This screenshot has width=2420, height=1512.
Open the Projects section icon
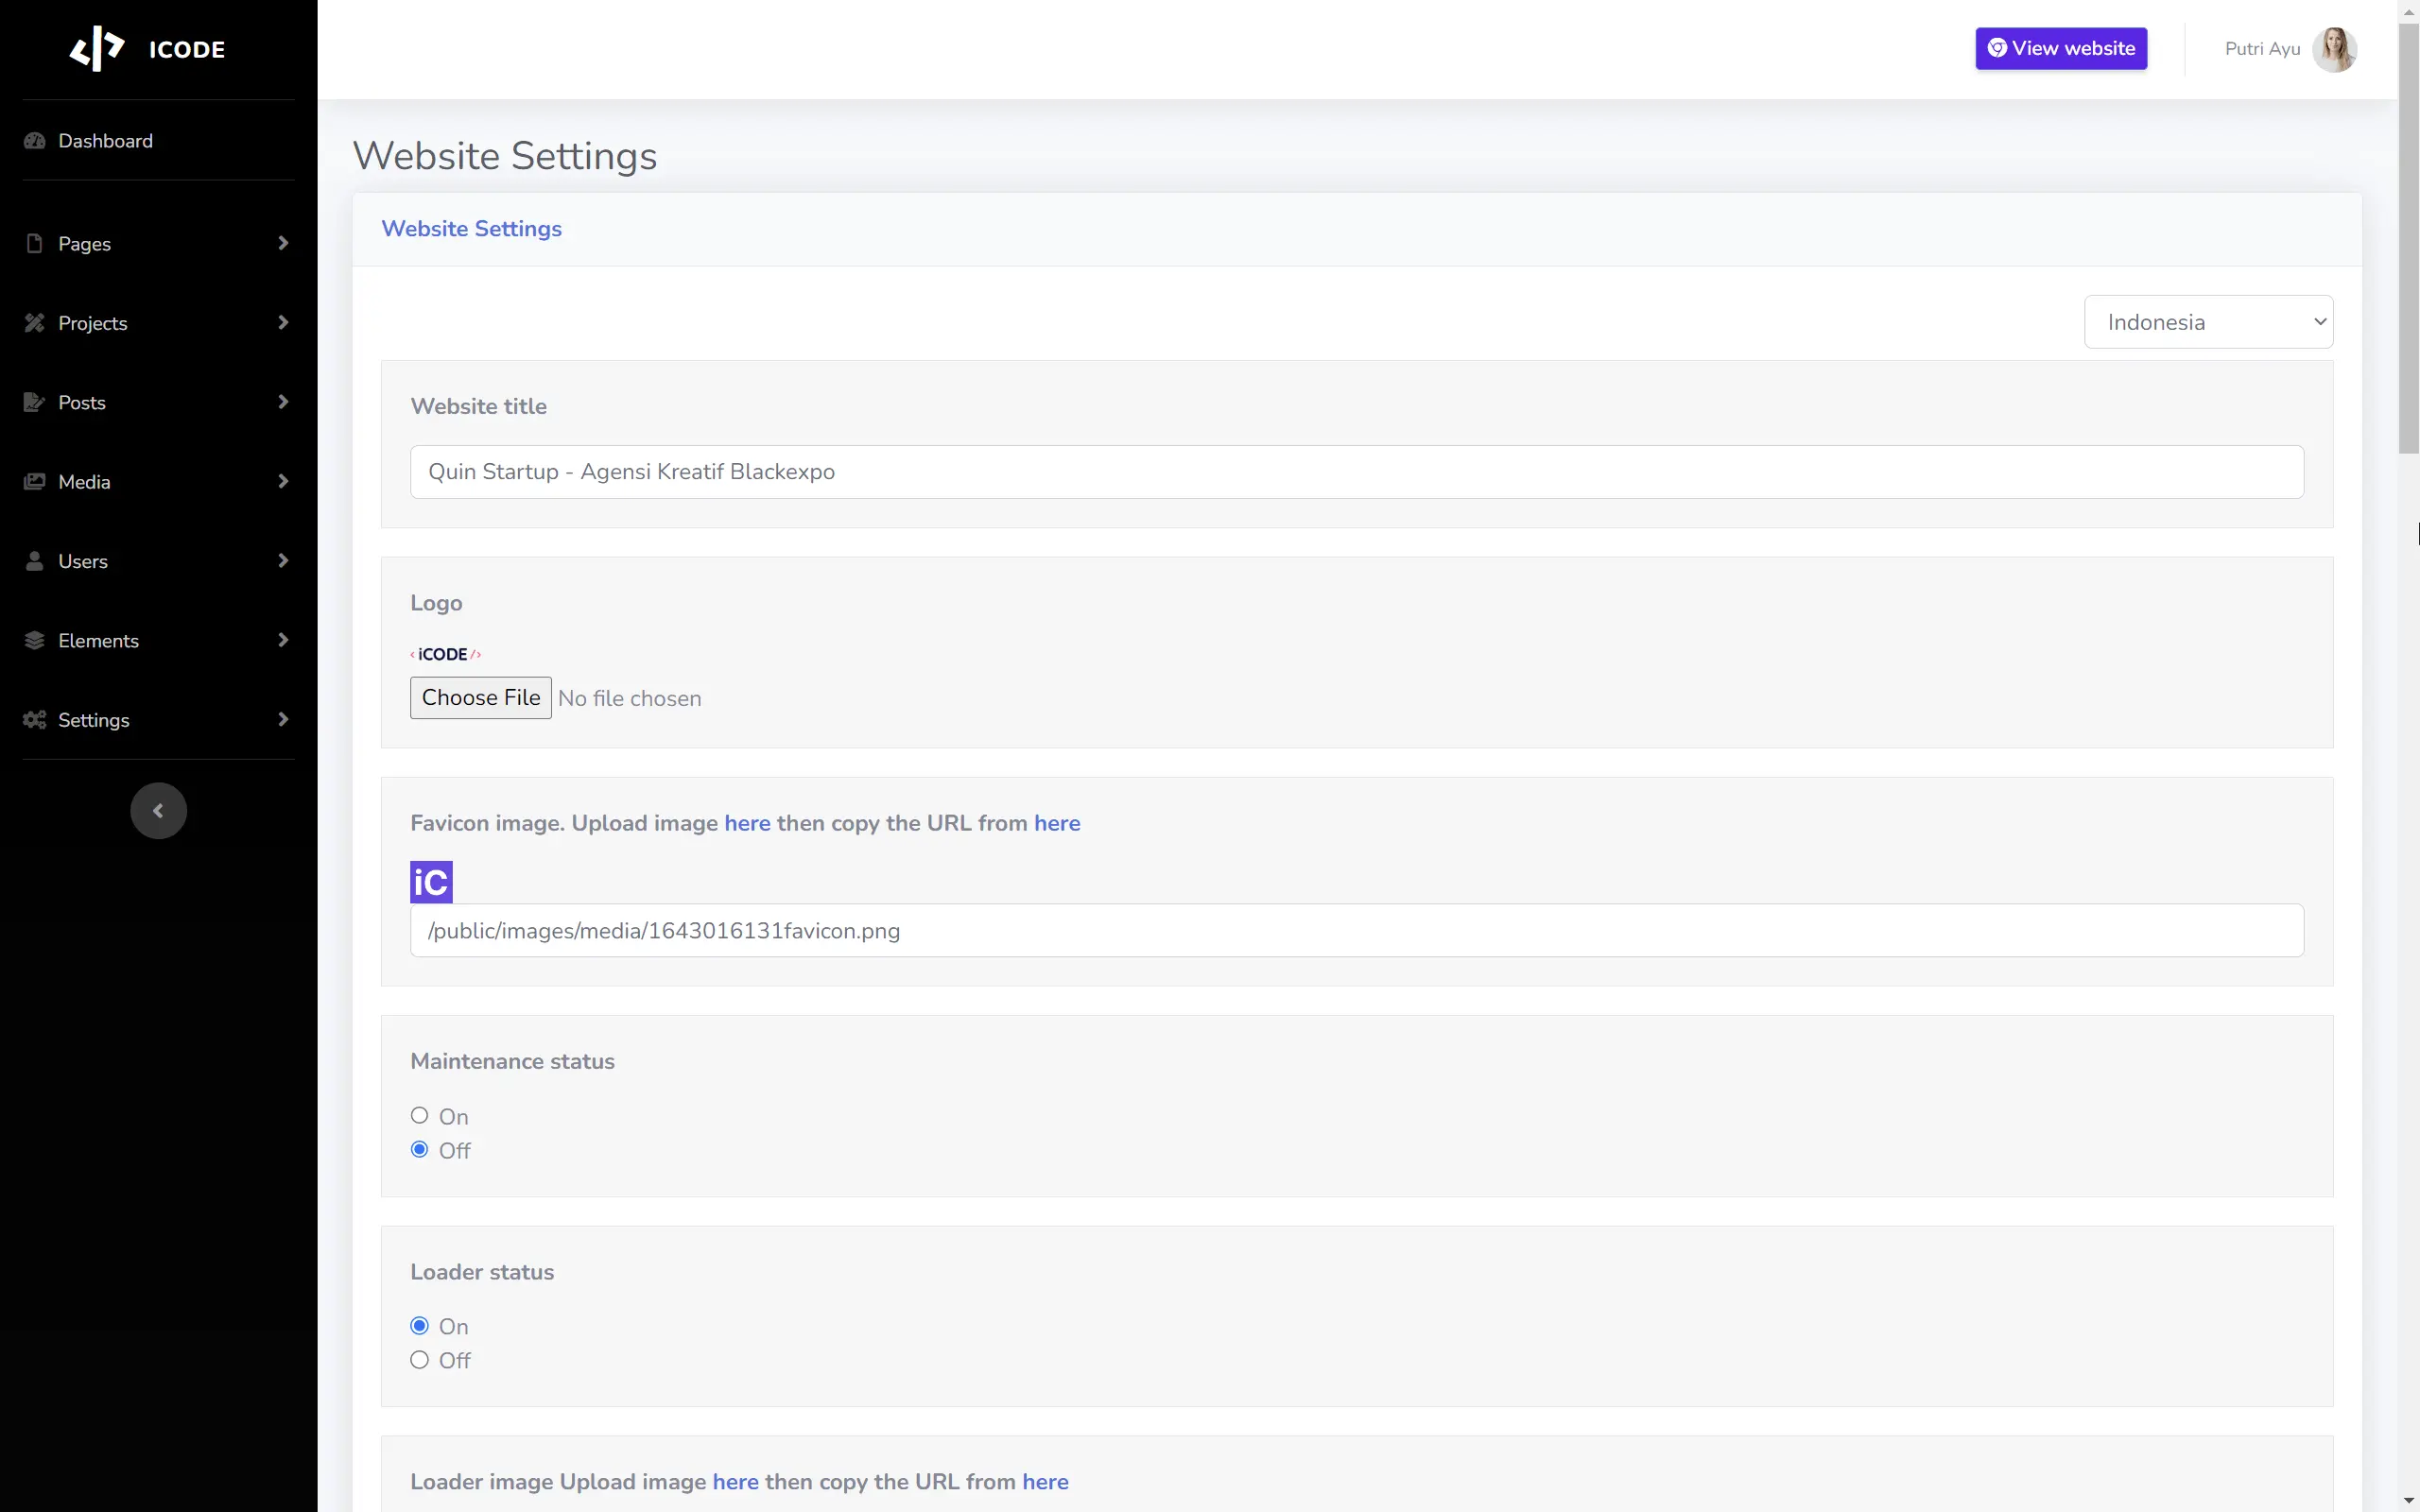[35, 322]
